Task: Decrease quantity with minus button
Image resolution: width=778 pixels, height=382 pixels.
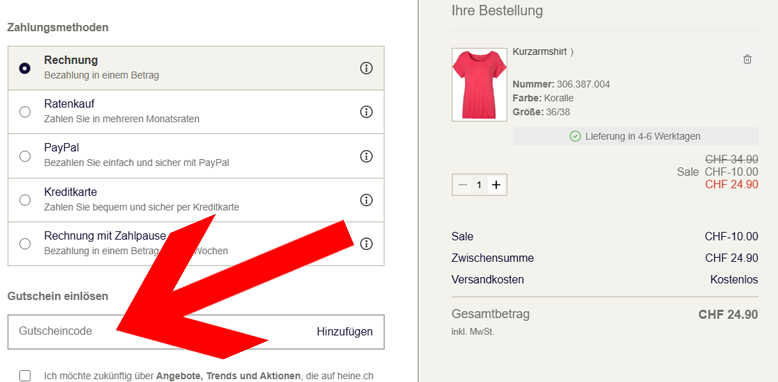Action: pos(463,185)
